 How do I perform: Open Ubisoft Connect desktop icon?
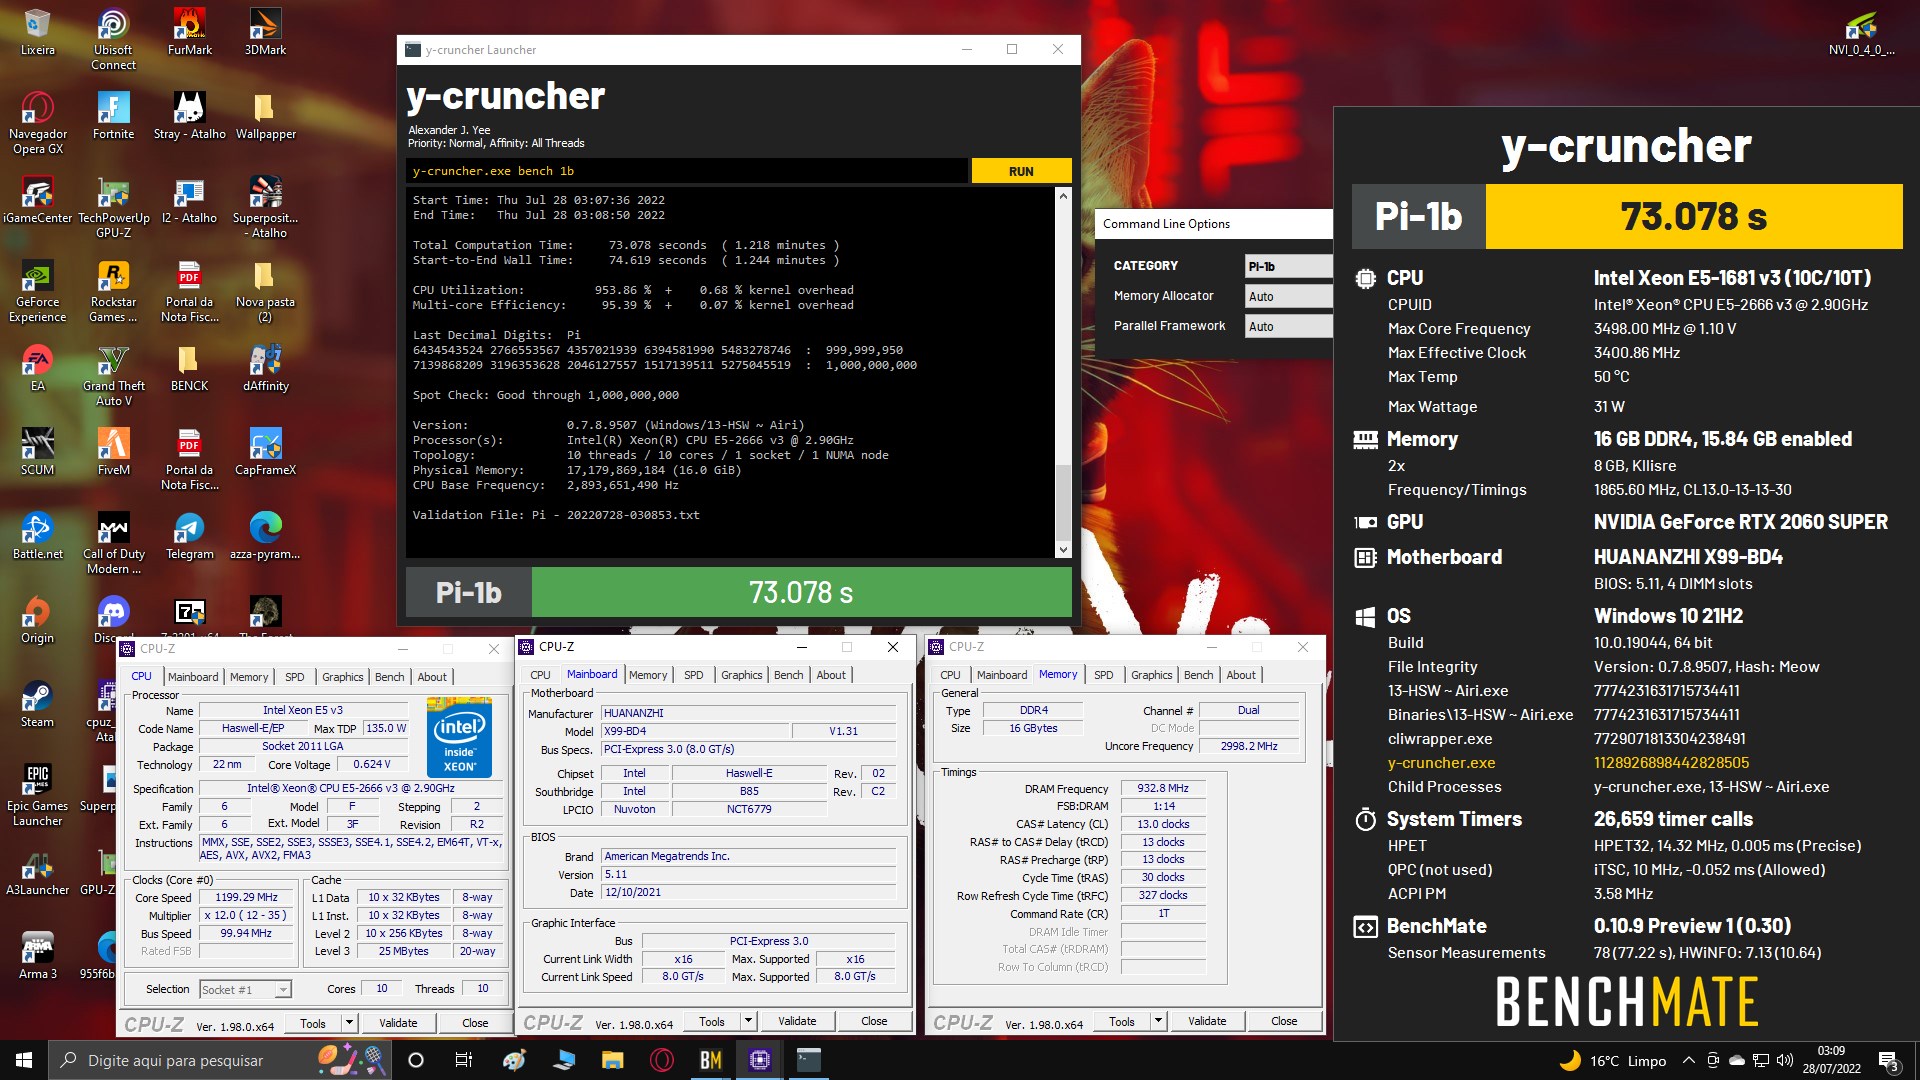(113, 39)
